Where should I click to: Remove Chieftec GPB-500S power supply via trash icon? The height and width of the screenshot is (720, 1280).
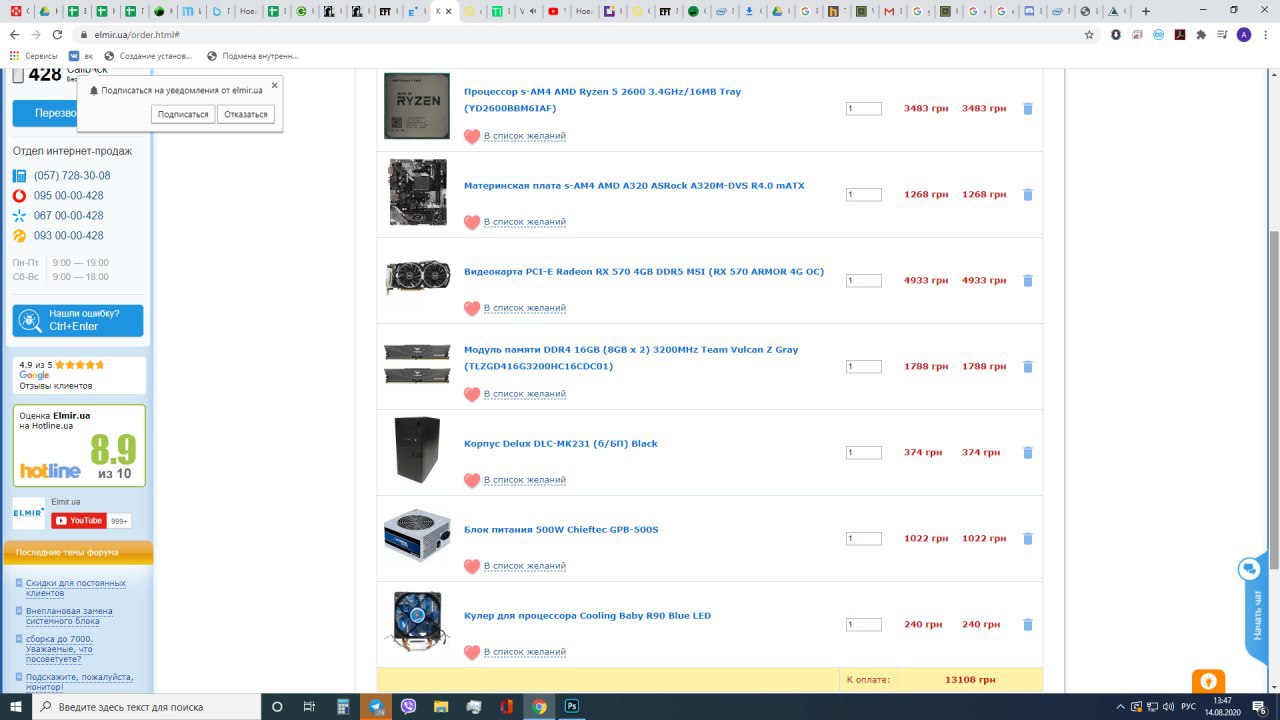click(x=1027, y=539)
